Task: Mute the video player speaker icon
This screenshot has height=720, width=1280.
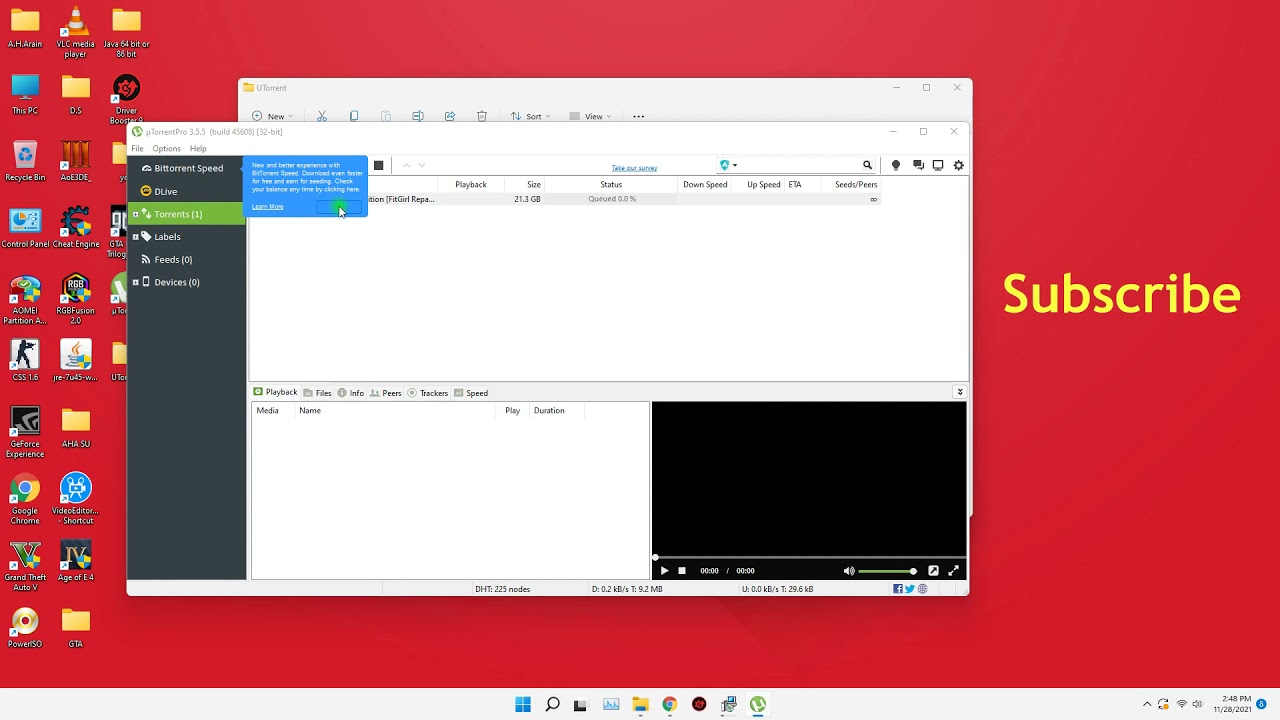Action: [x=849, y=571]
